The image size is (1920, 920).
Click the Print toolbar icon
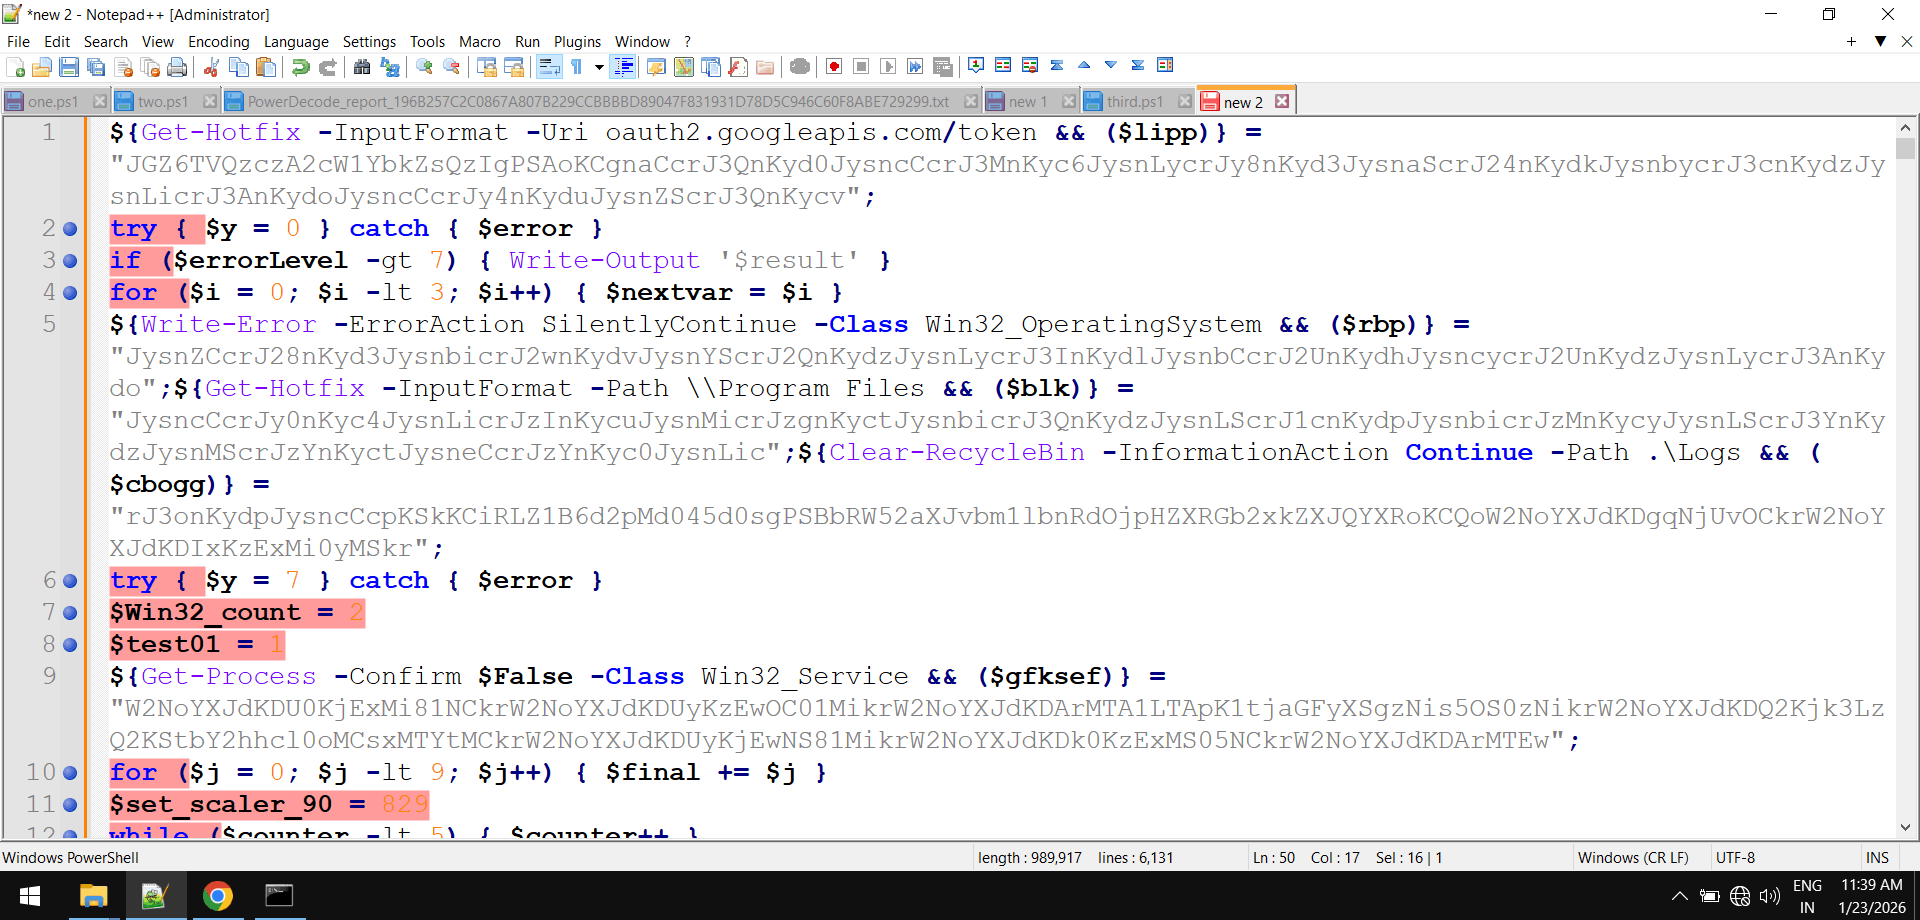coord(178,66)
